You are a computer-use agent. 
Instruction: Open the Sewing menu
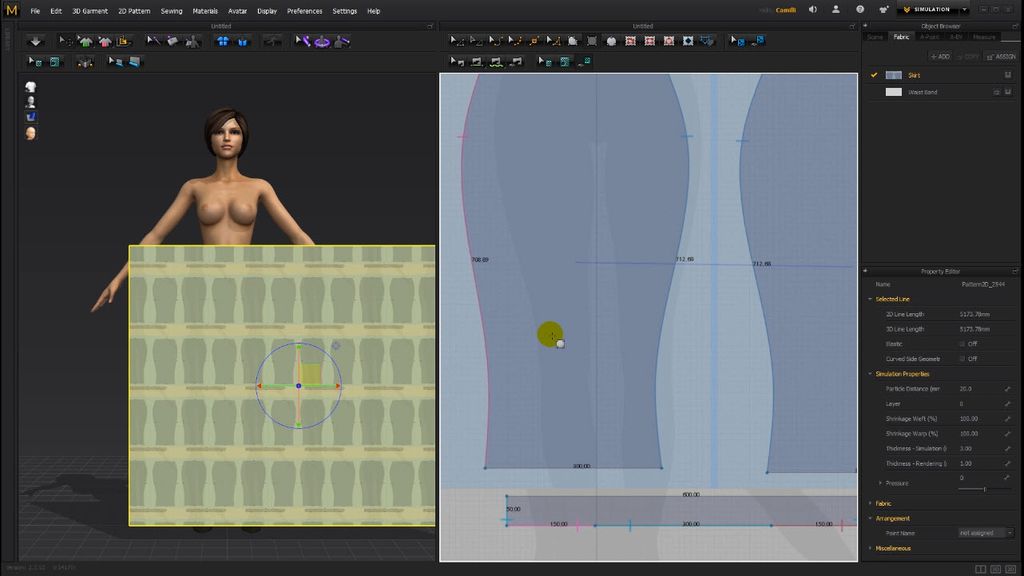tap(171, 11)
